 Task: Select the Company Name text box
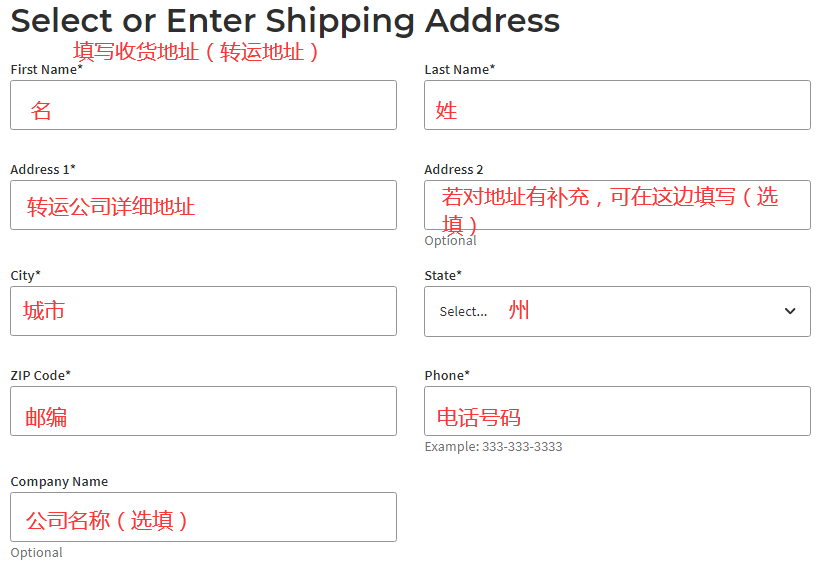(203, 517)
